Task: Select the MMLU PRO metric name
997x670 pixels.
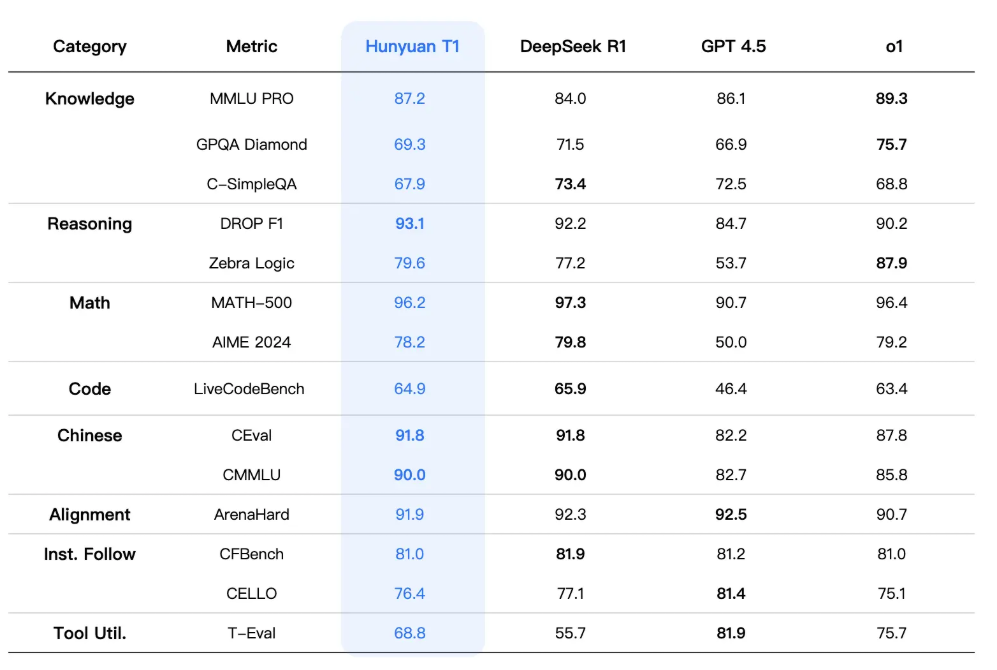Action: pyautogui.click(x=252, y=99)
